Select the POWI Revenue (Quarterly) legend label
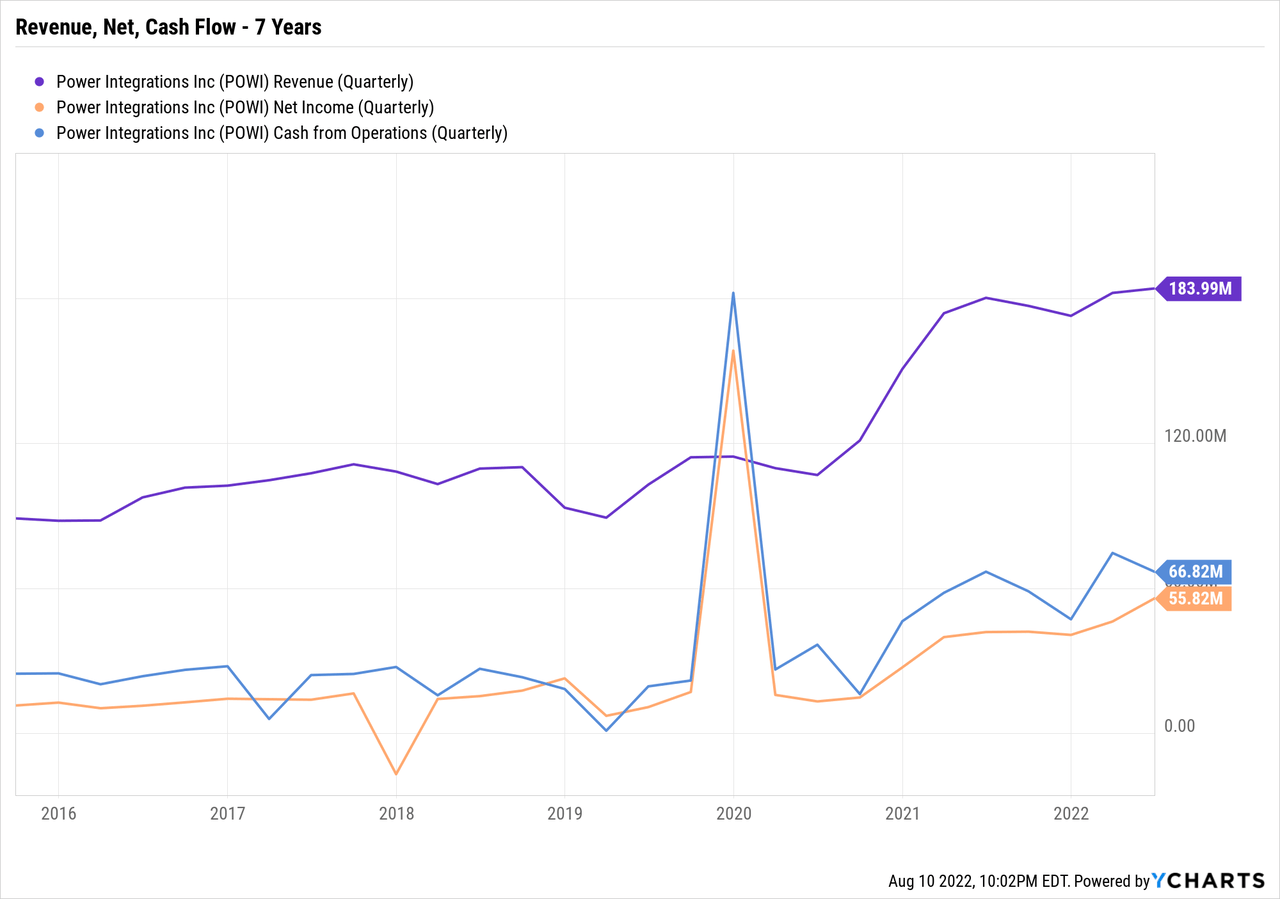 click(x=235, y=82)
